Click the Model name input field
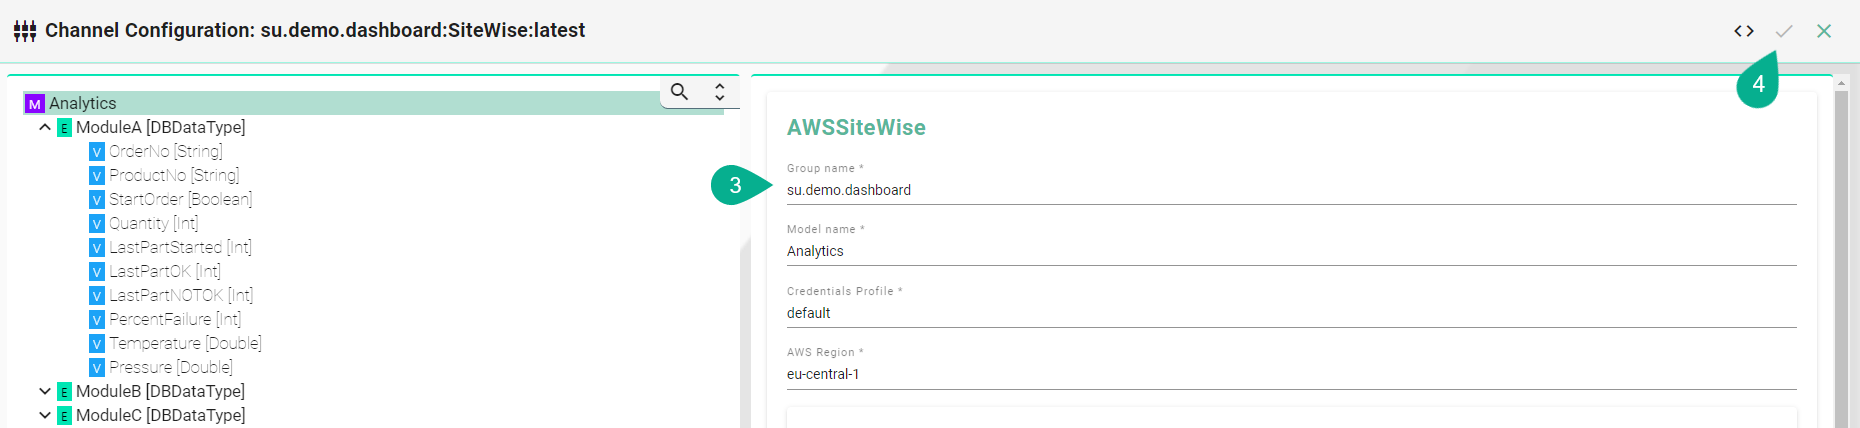This screenshot has height=428, width=1860. coord(1290,251)
